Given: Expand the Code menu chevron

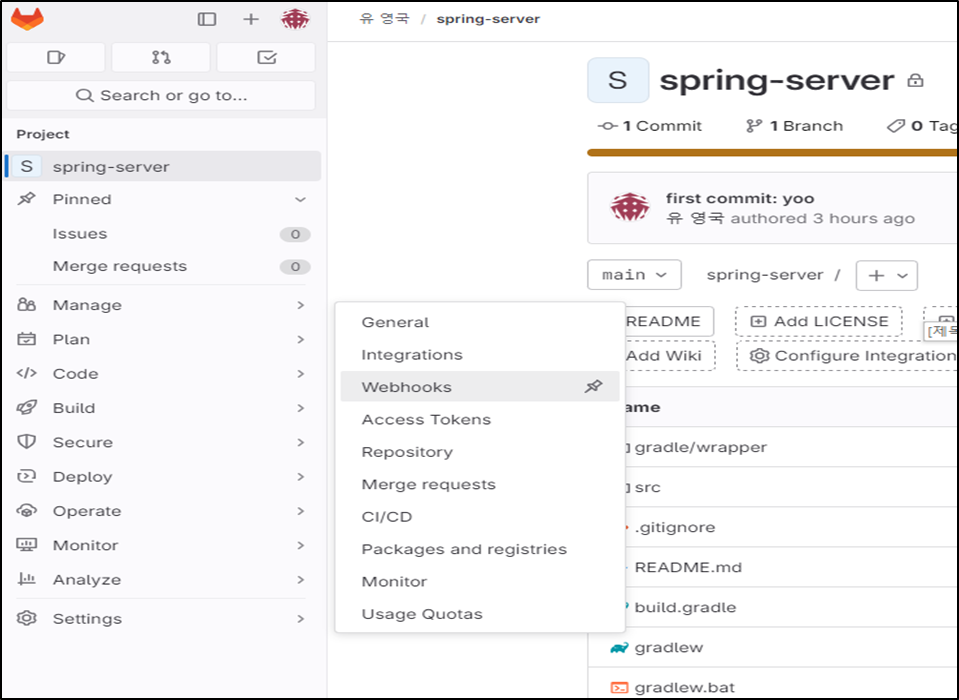Looking at the screenshot, I should click(300, 373).
